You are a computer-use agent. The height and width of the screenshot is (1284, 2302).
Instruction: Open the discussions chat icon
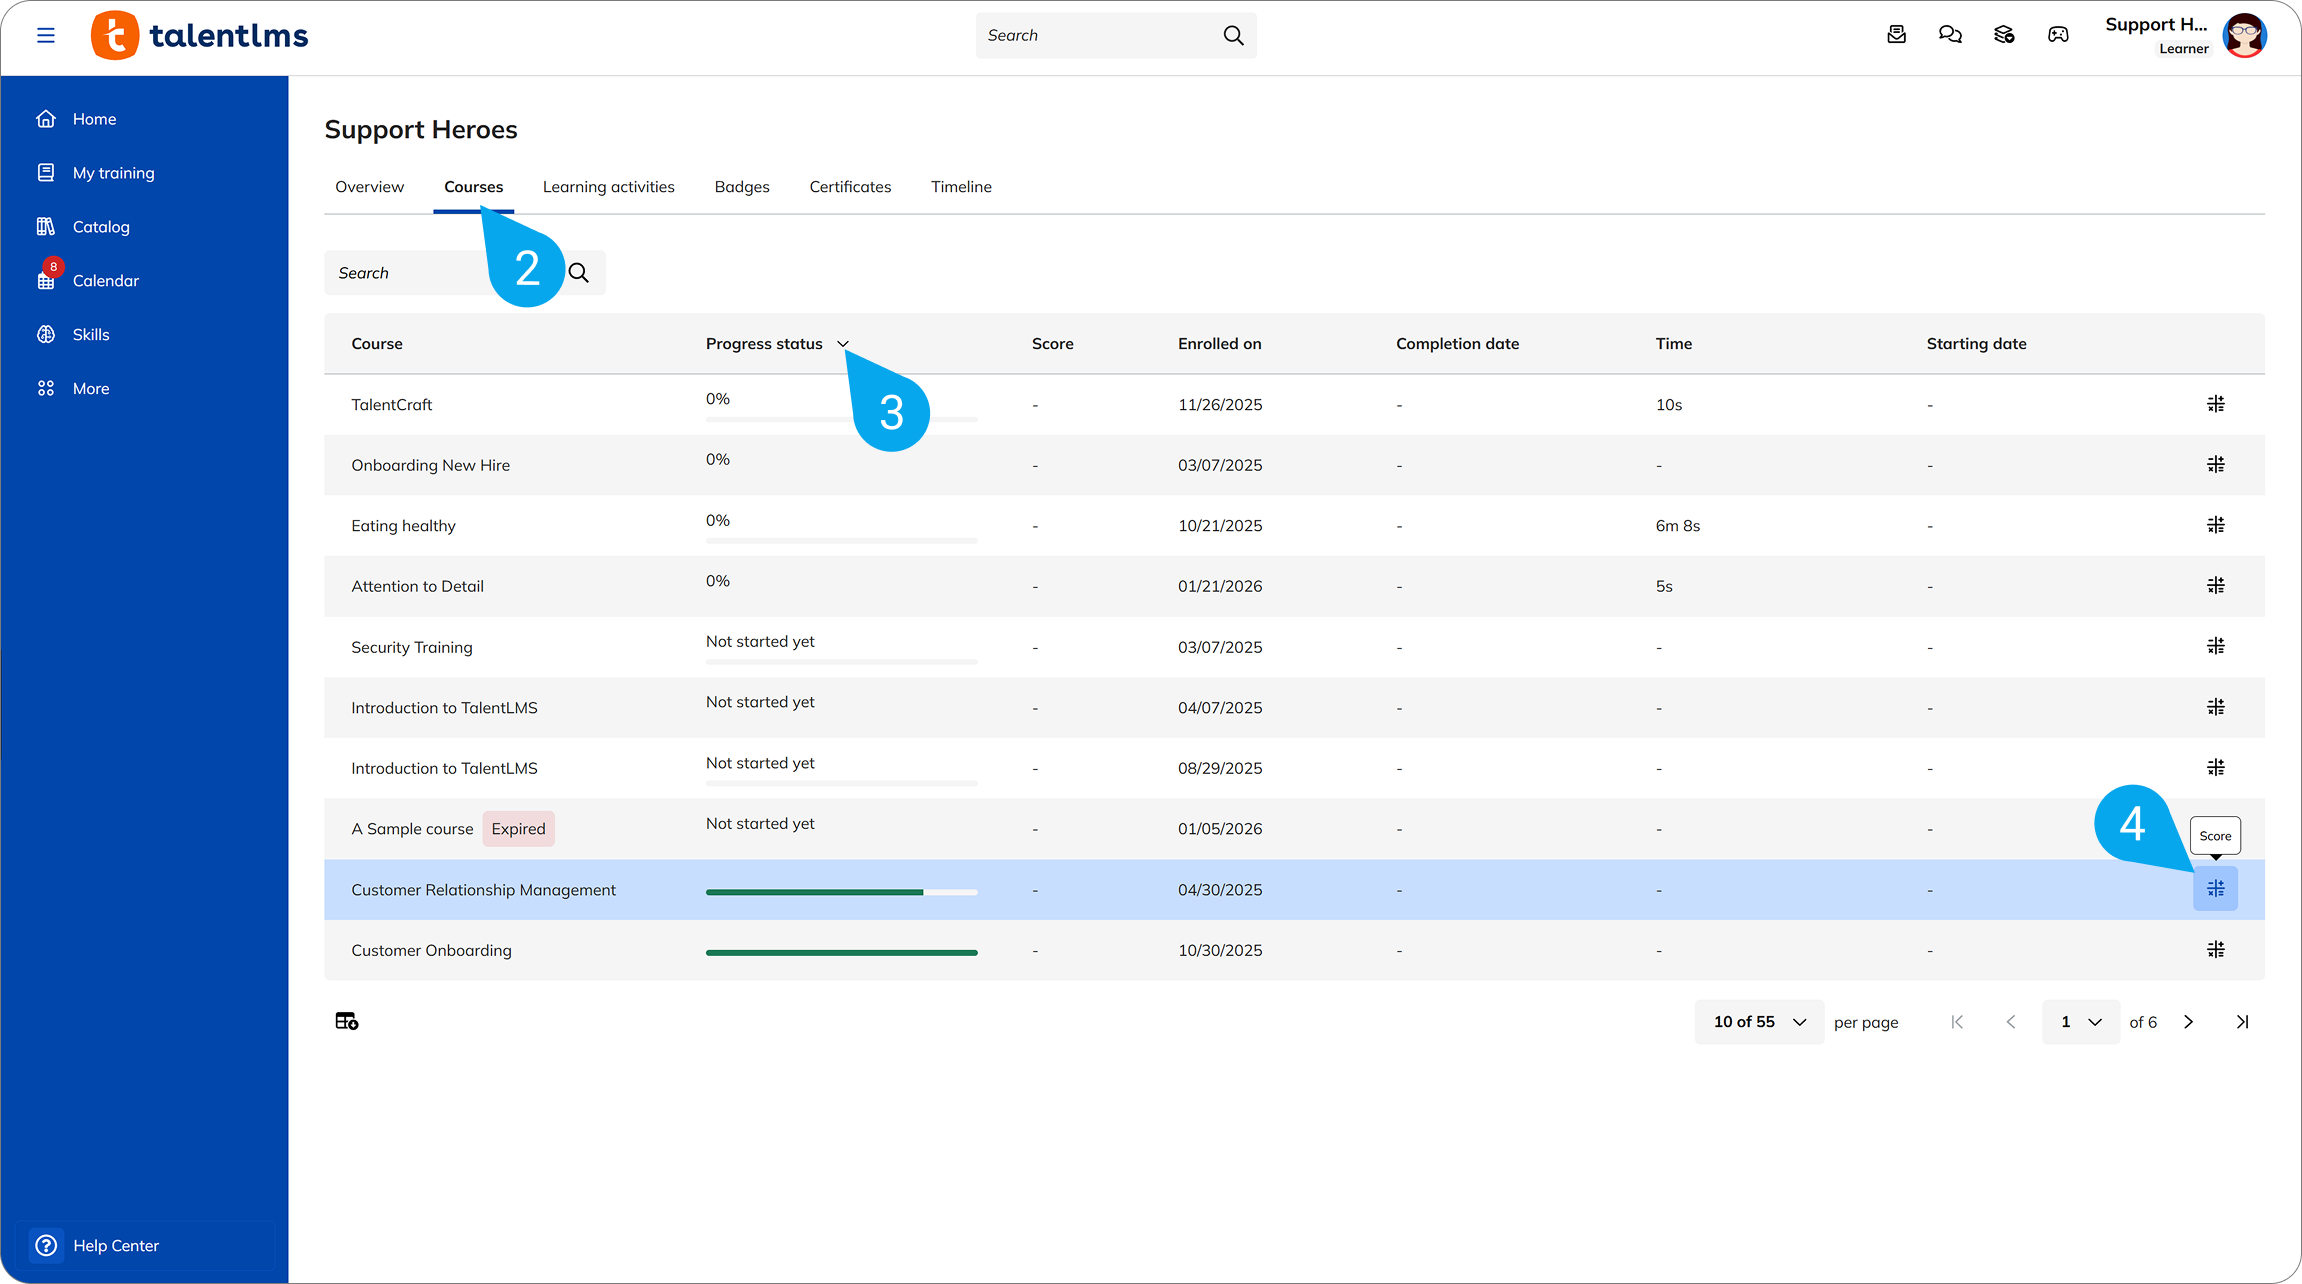1949,35
